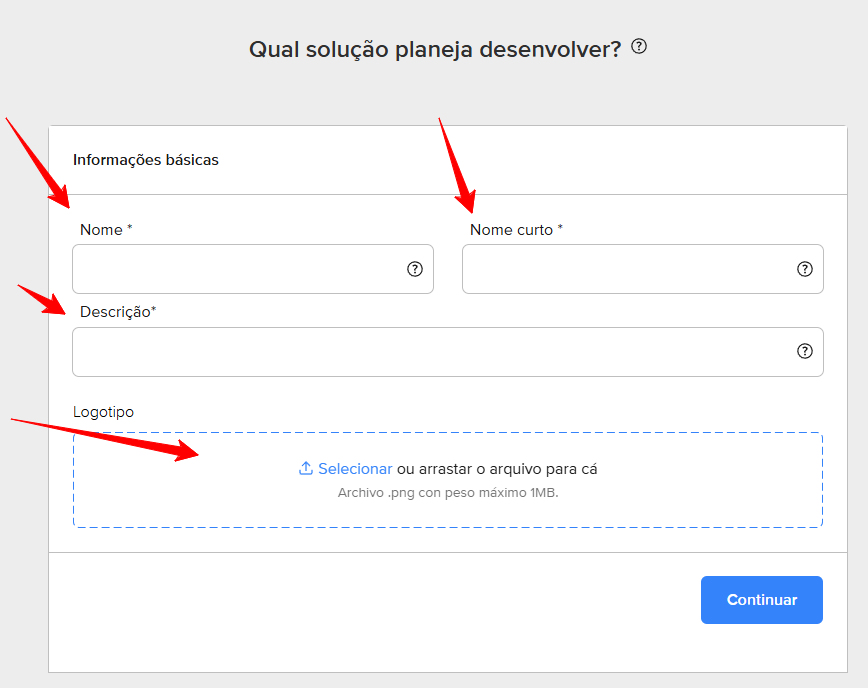The height and width of the screenshot is (688, 868).
Task: Click the Nome curto label
Action: pyautogui.click(x=511, y=230)
